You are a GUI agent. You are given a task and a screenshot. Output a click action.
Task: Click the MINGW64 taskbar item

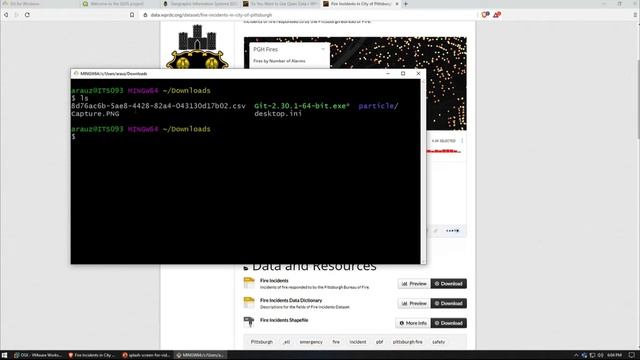pos(200,355)
